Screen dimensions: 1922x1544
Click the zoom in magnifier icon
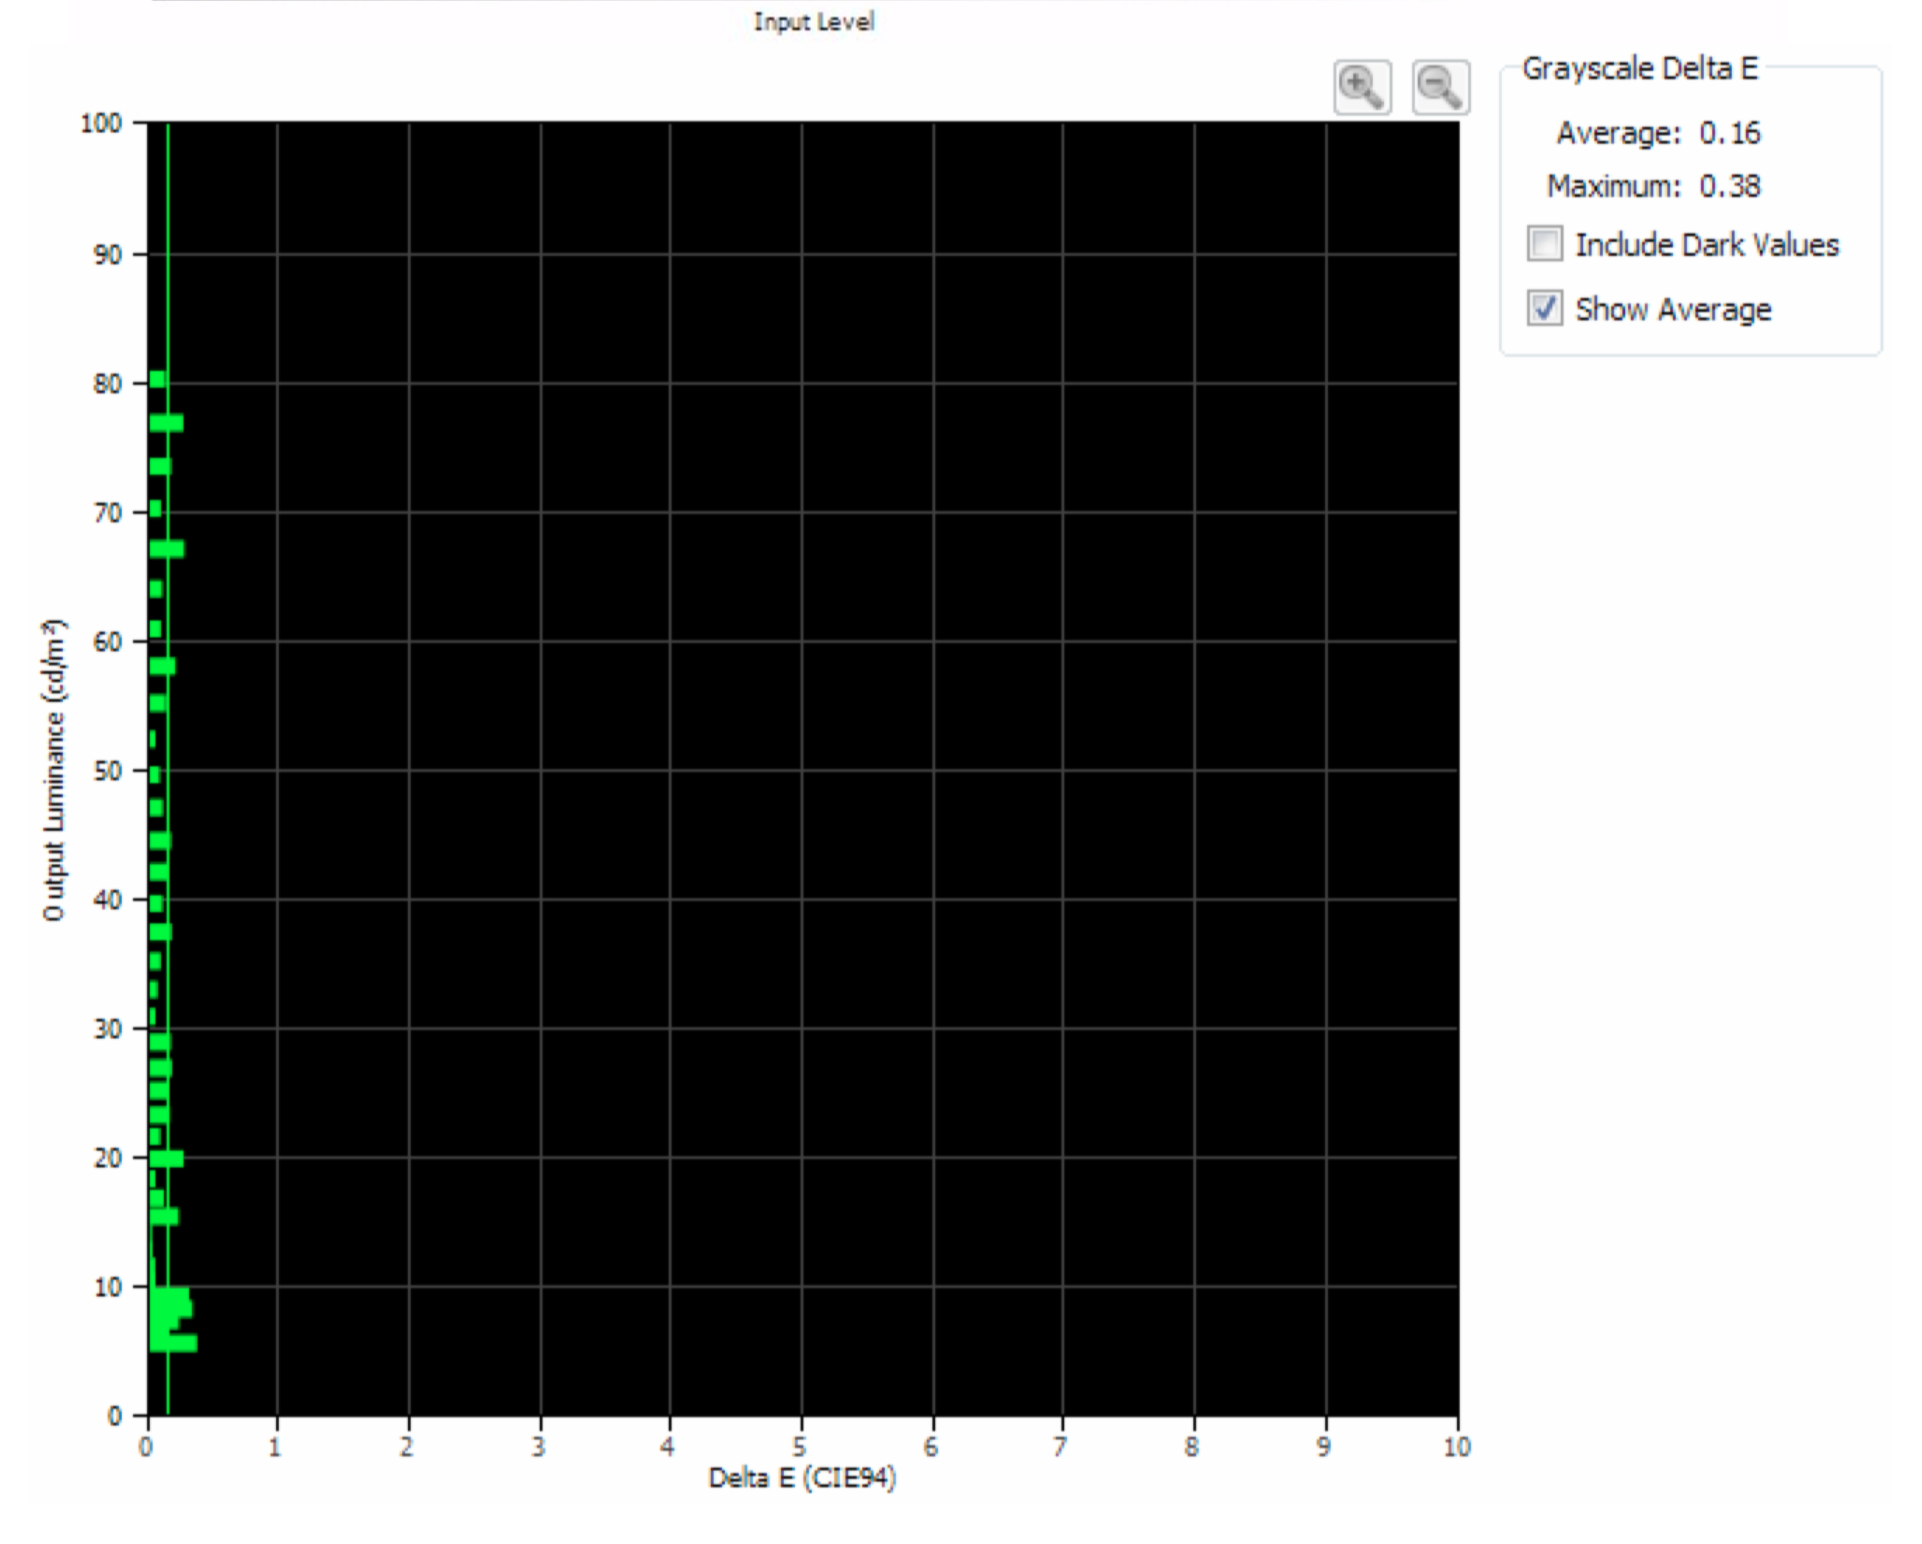coord(1362,88)
